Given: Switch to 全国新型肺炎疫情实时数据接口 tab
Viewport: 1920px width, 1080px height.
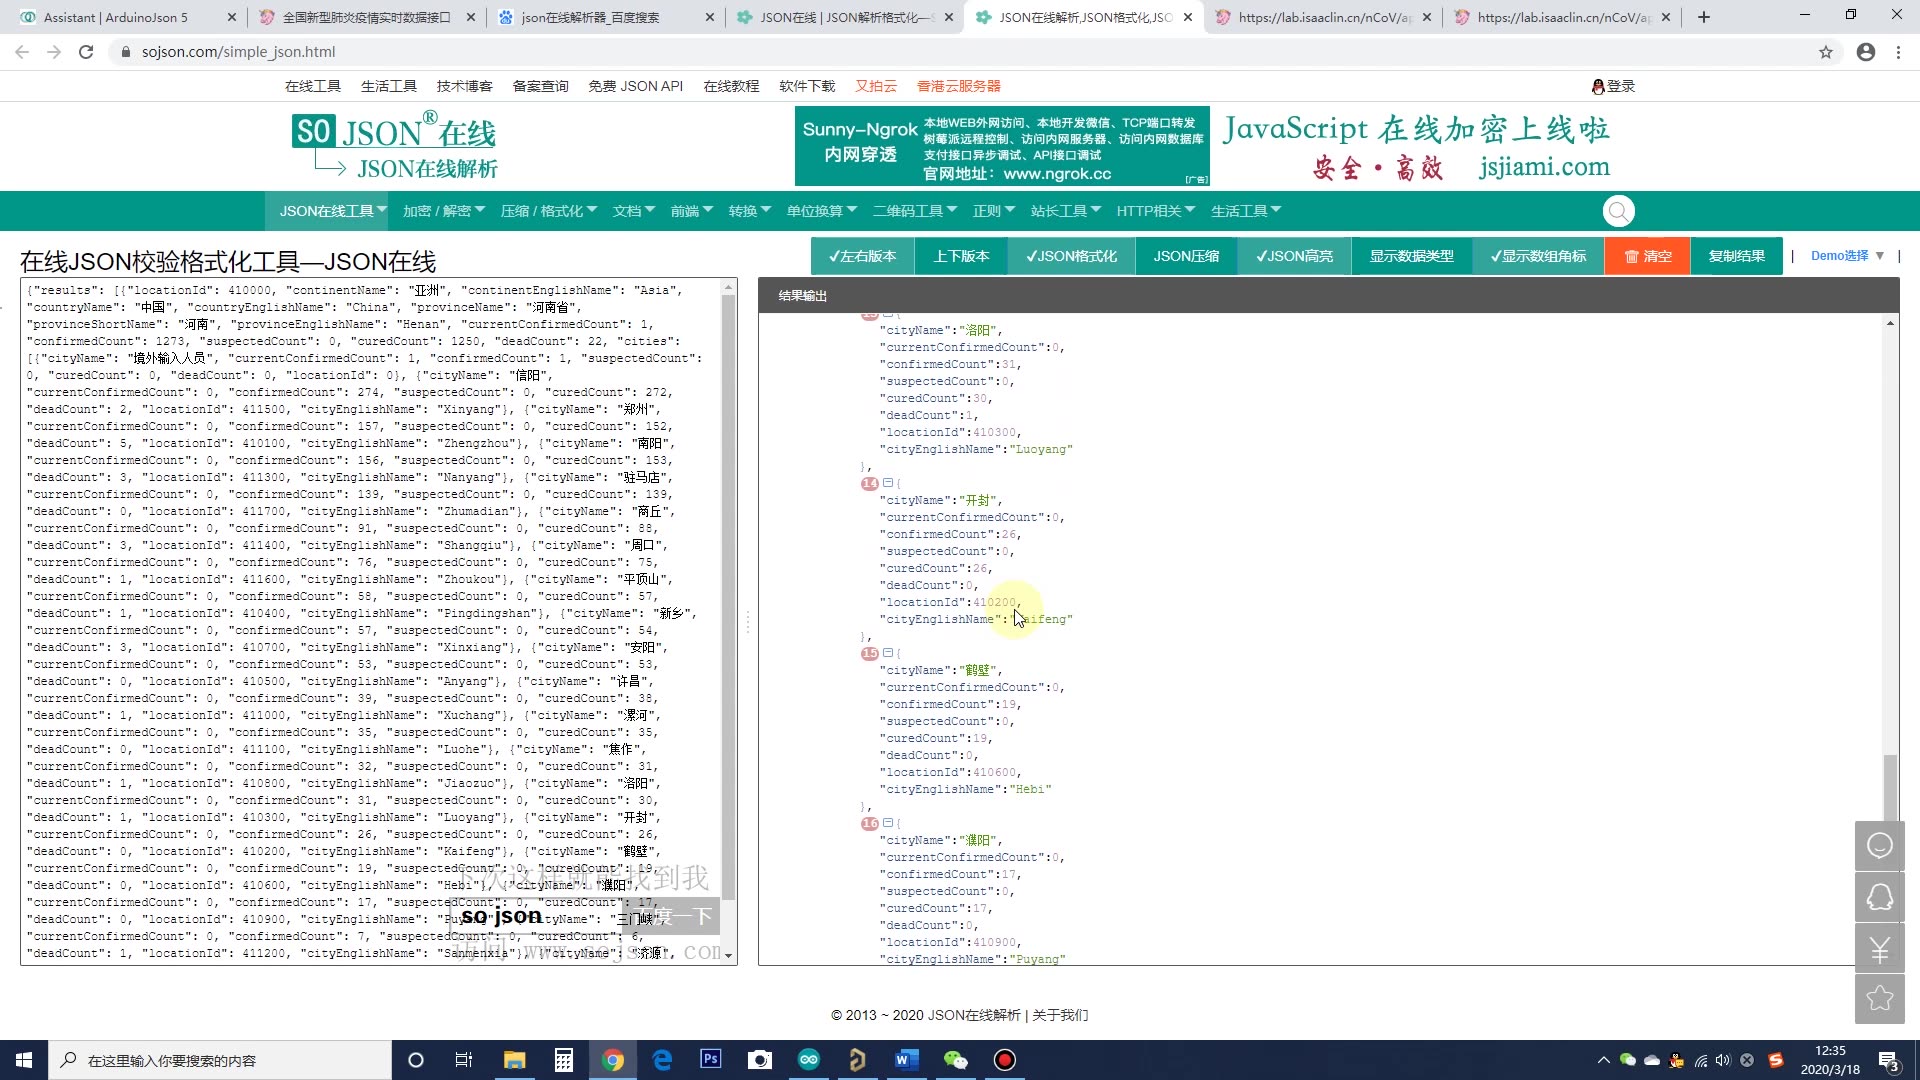Looking at the screenshot, I should tap(365, 17).
